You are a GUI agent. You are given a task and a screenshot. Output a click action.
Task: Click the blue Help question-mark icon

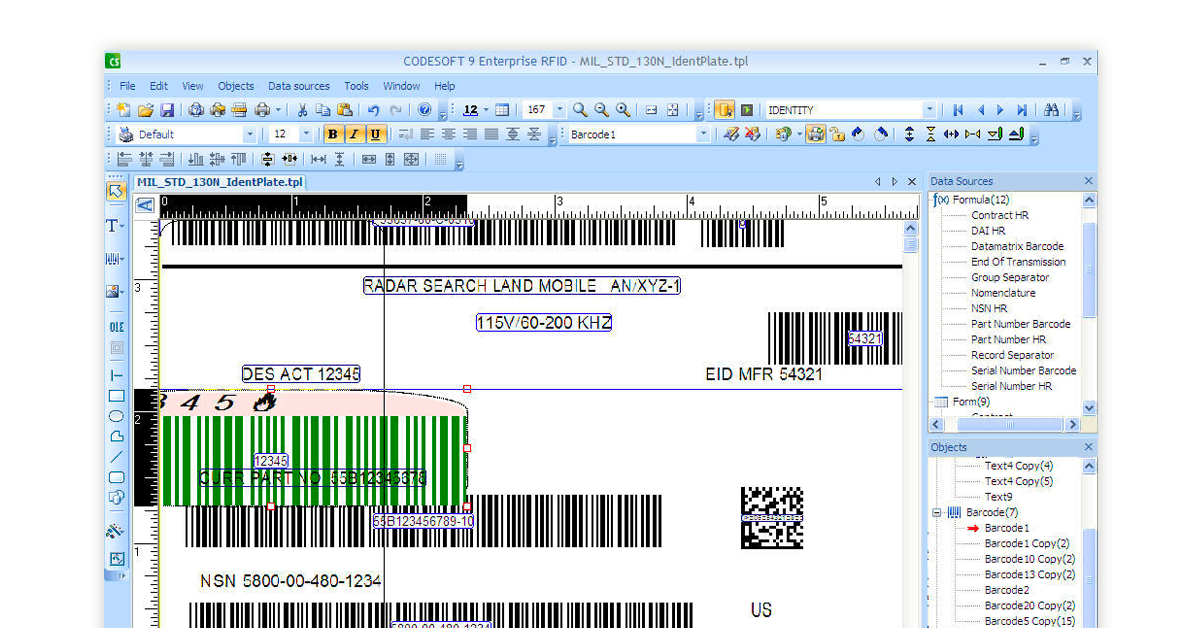(x=424, y=110)
